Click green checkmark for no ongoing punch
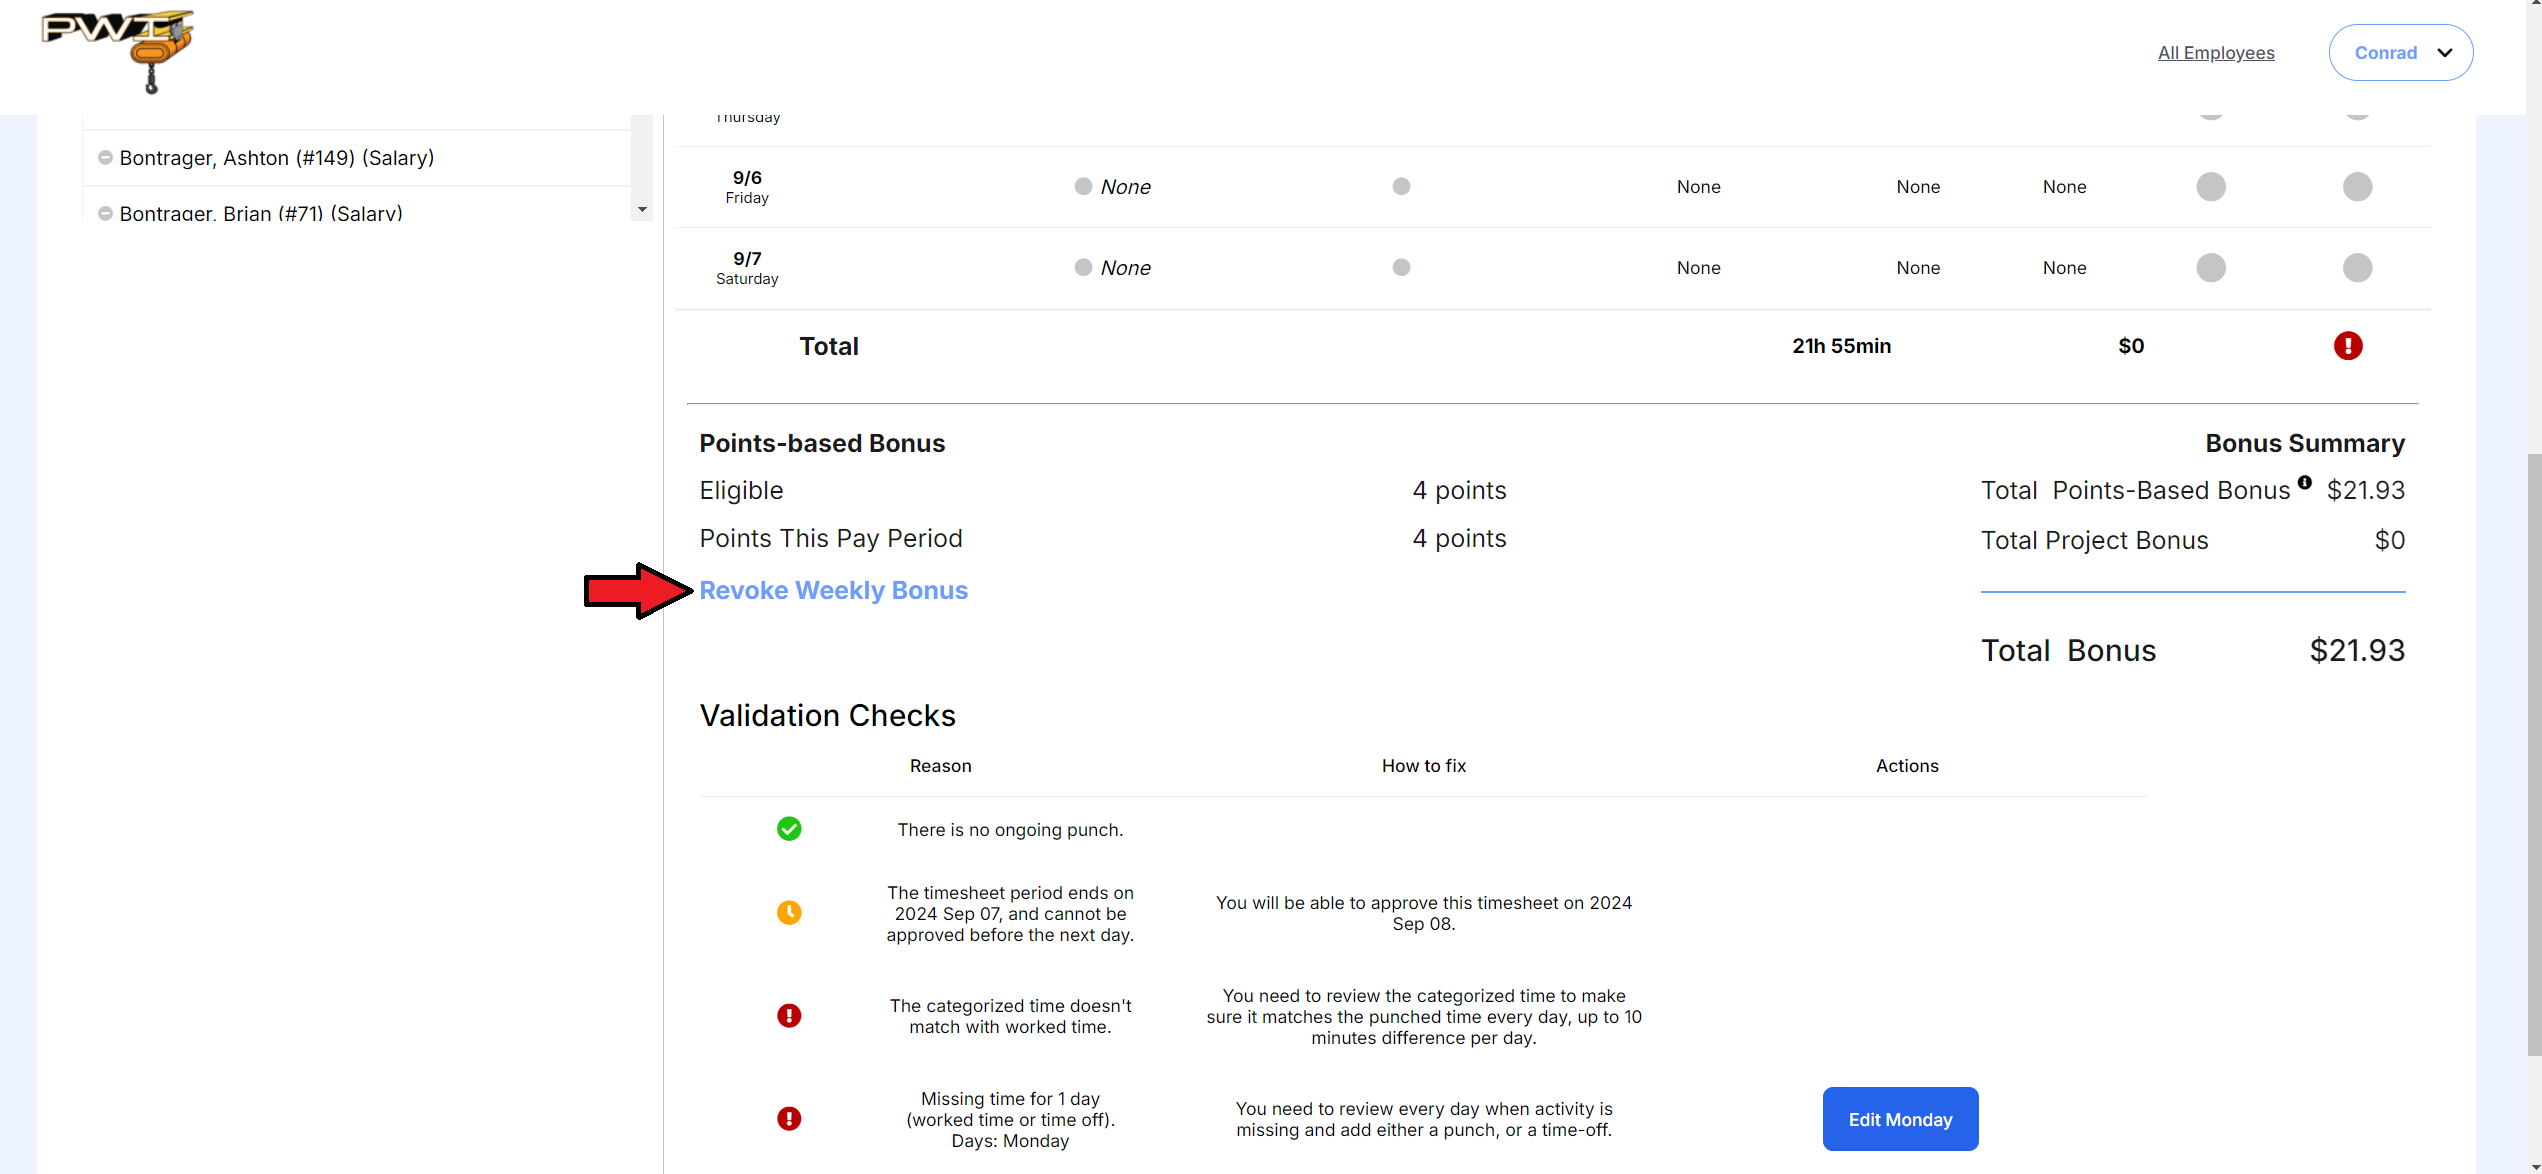 pos(789,829)
